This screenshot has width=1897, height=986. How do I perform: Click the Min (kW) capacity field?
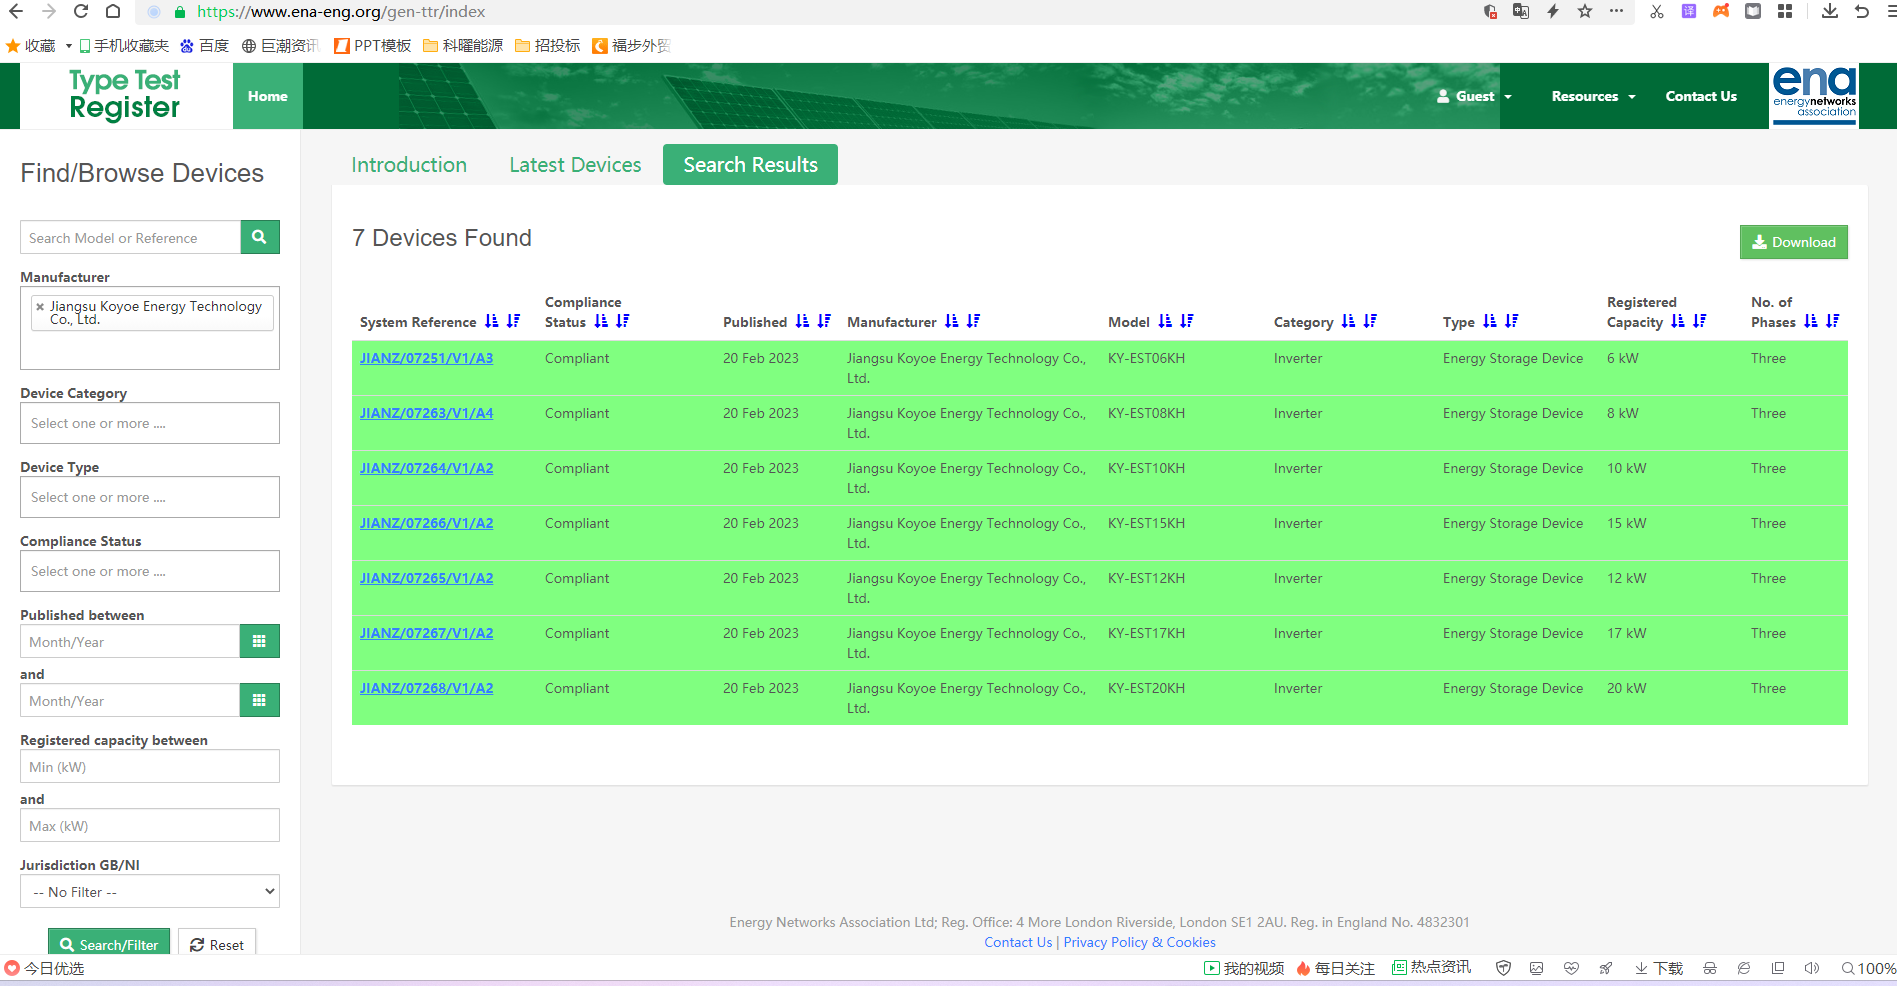click(150, 766)
